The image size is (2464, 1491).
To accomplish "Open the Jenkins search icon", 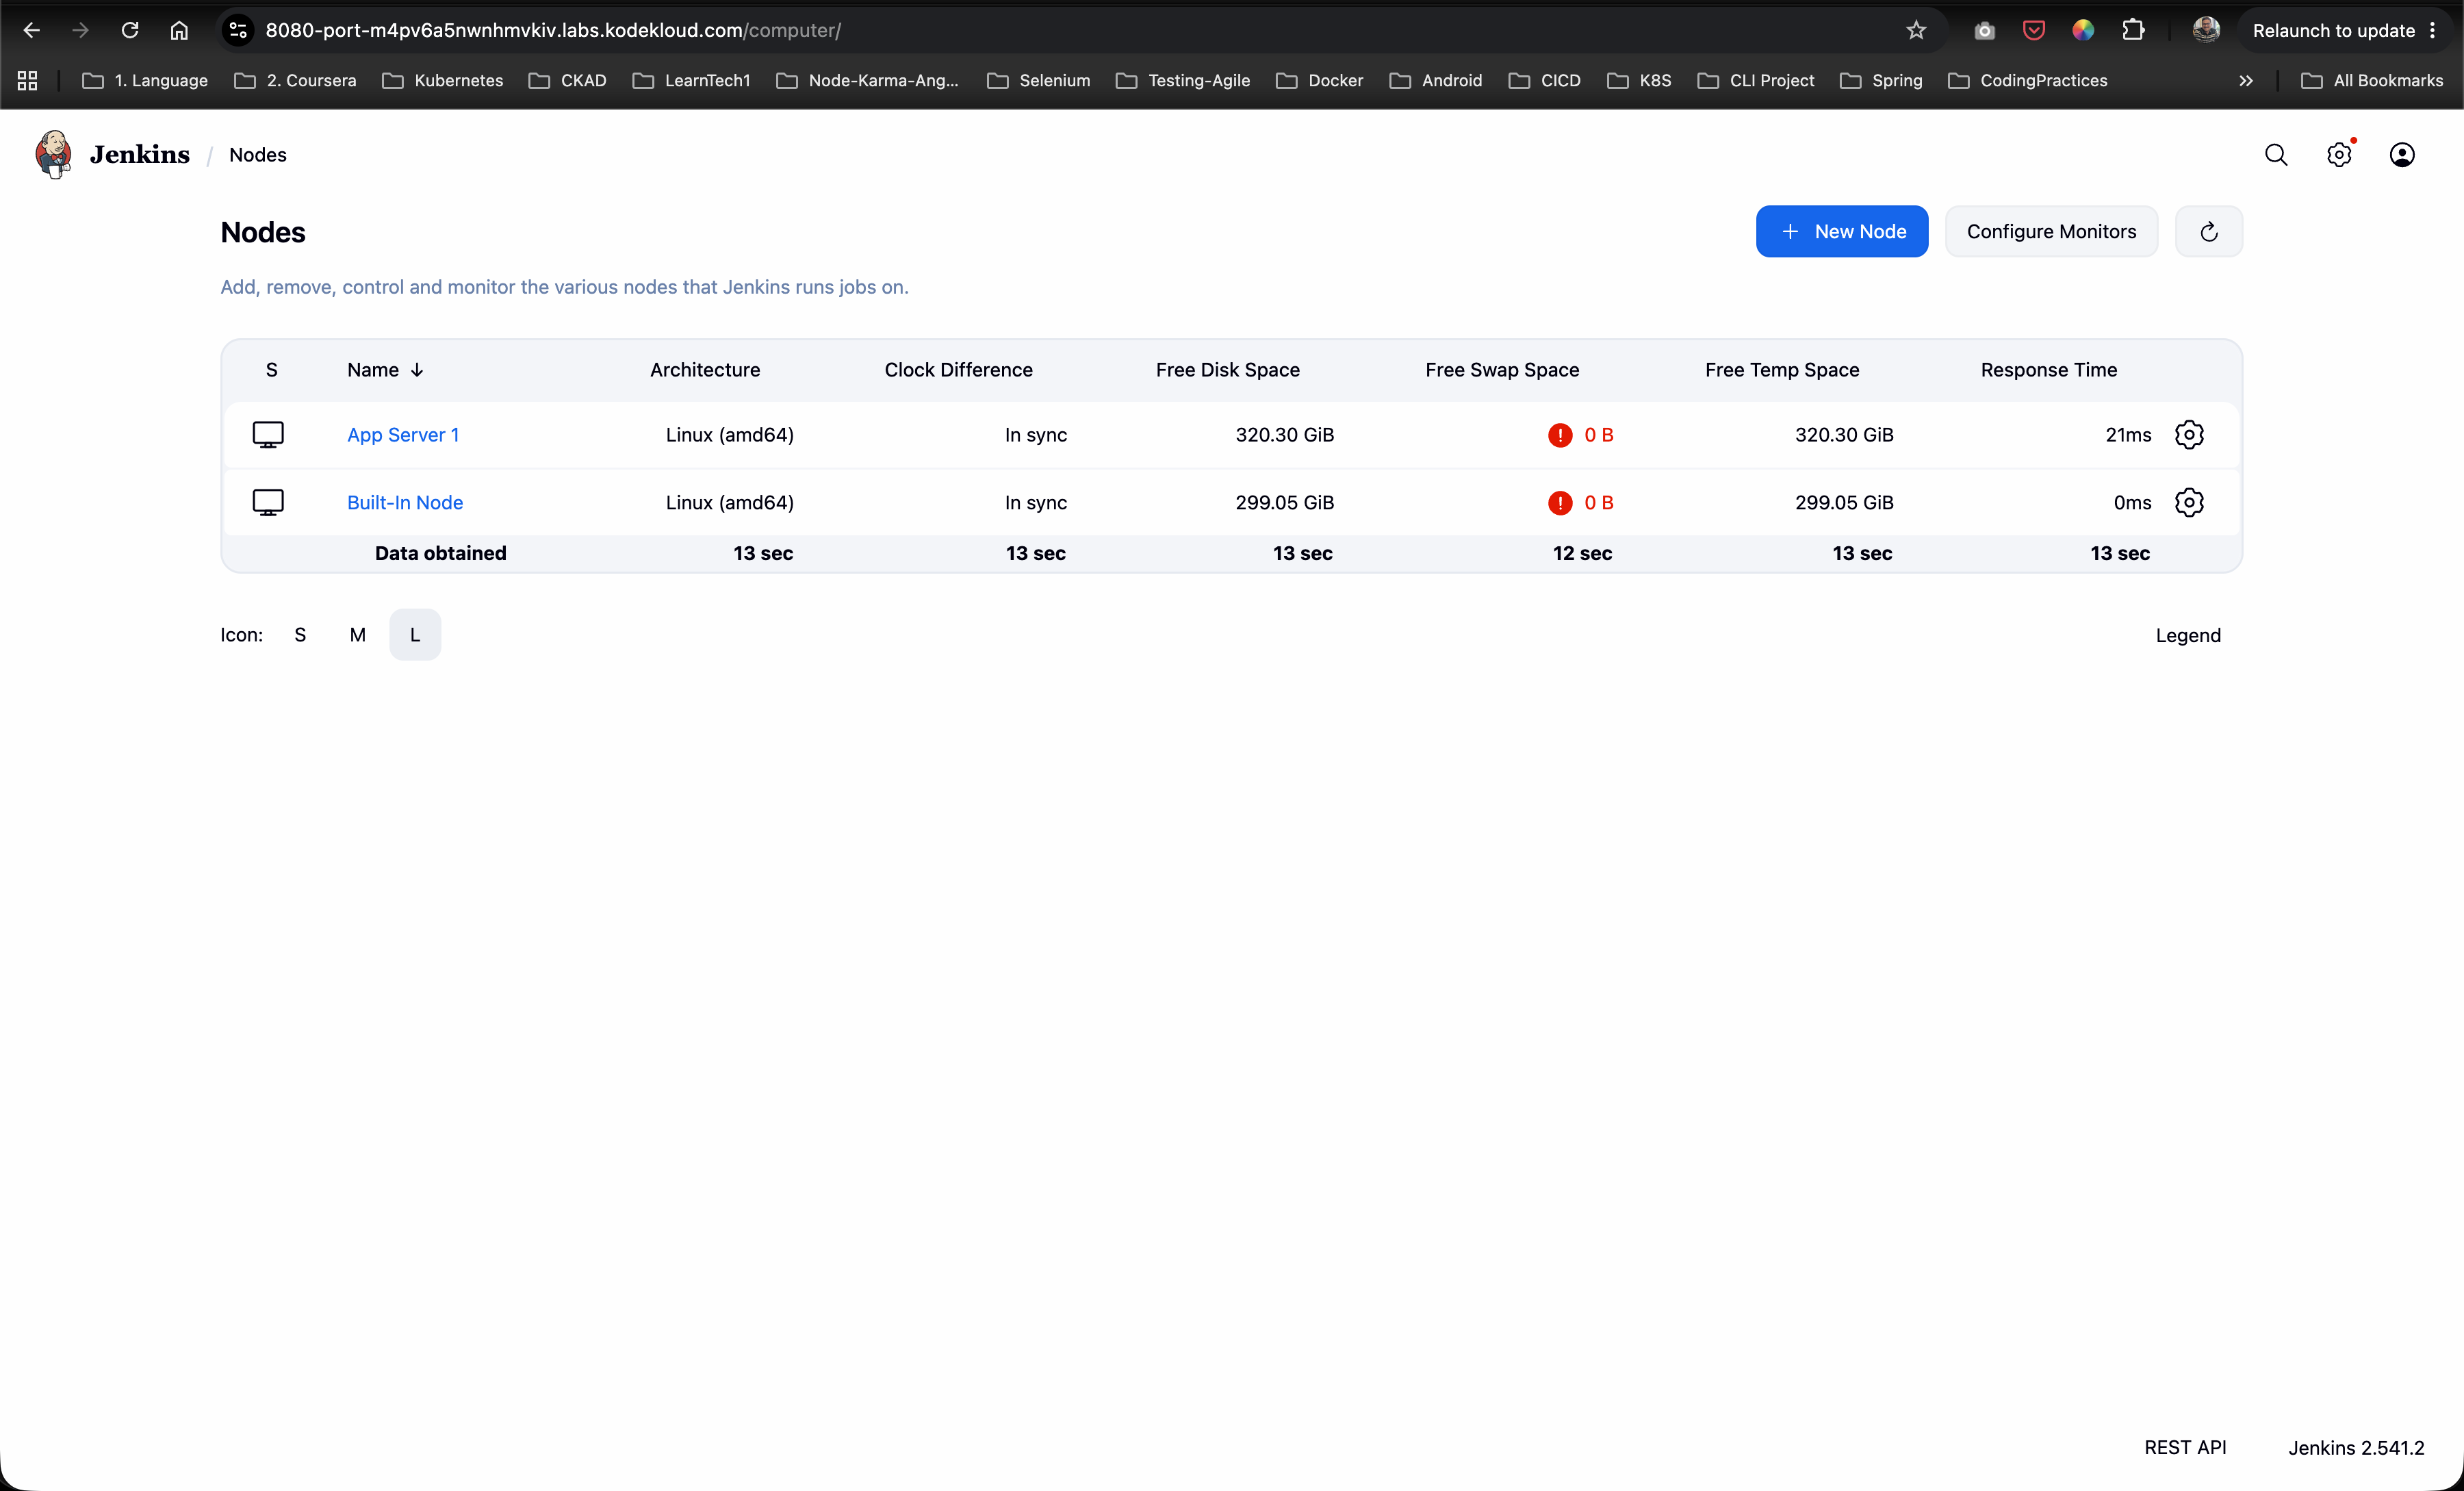I will coord(2276,154).
